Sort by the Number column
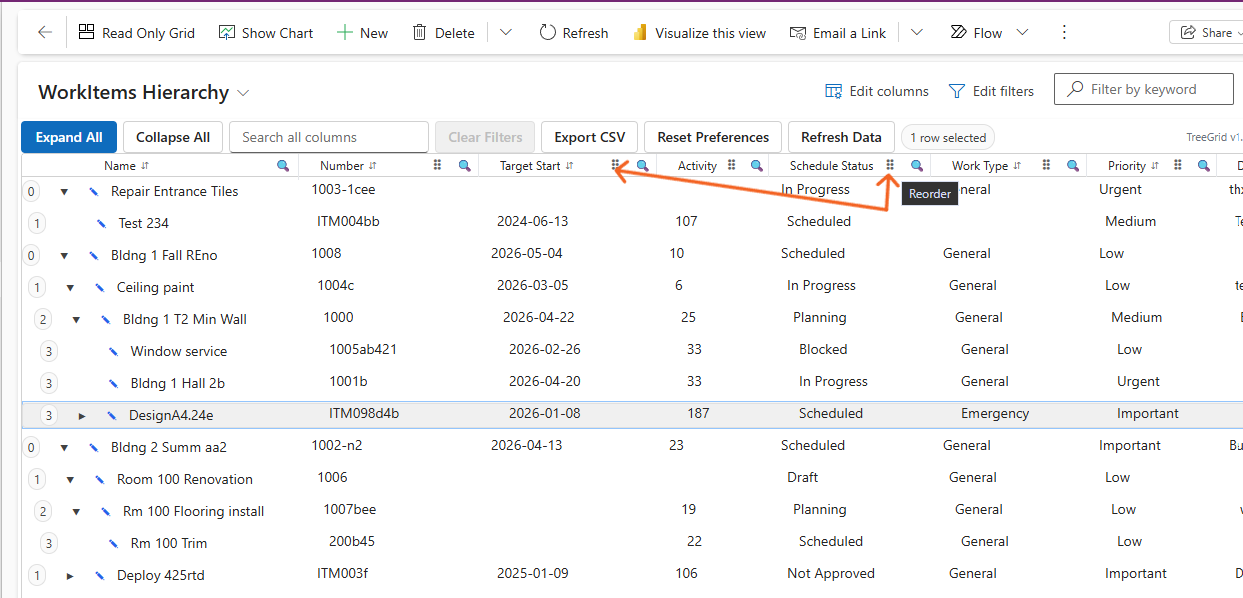1243x598 pixels. tap(348, 166)
